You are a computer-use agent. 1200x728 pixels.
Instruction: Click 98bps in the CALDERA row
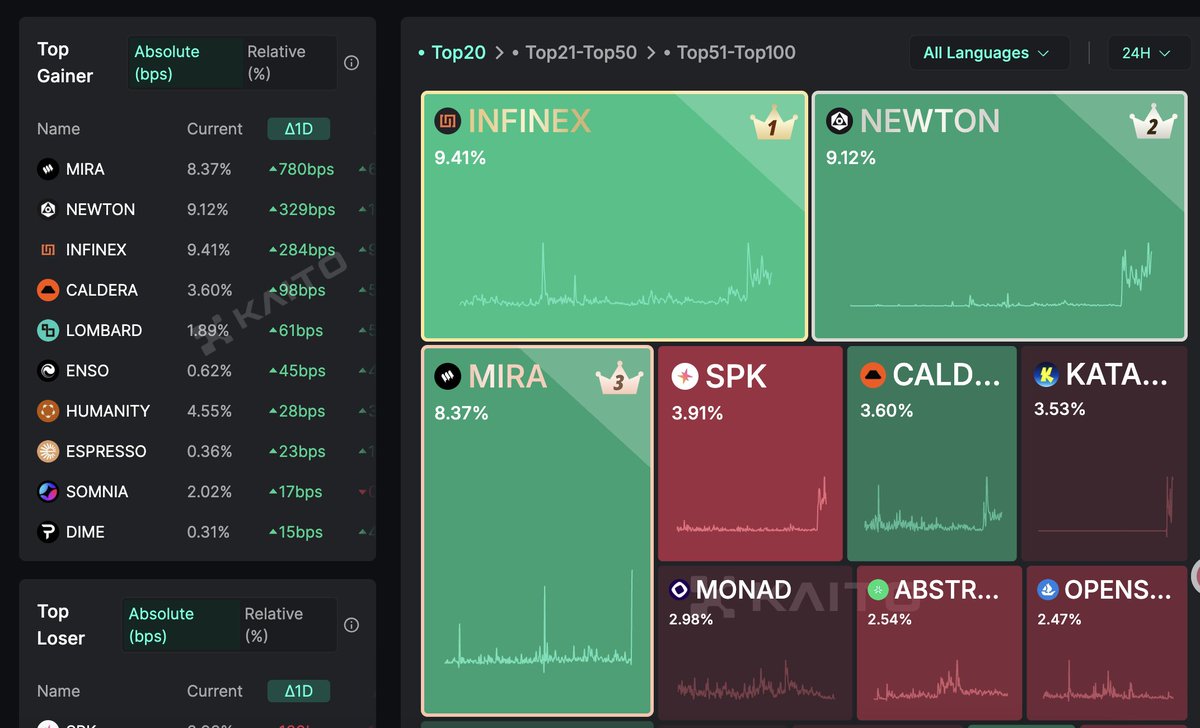pyautogui.click(x=297, y=290)
